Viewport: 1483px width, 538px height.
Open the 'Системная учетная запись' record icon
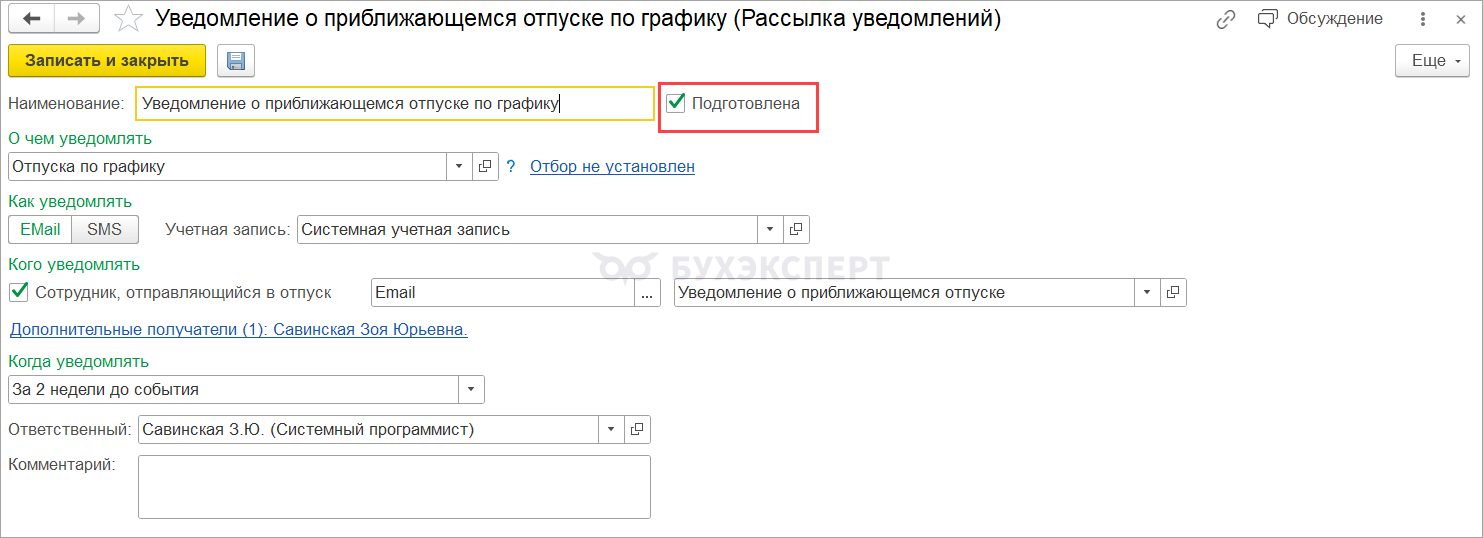tap(796, 230)
